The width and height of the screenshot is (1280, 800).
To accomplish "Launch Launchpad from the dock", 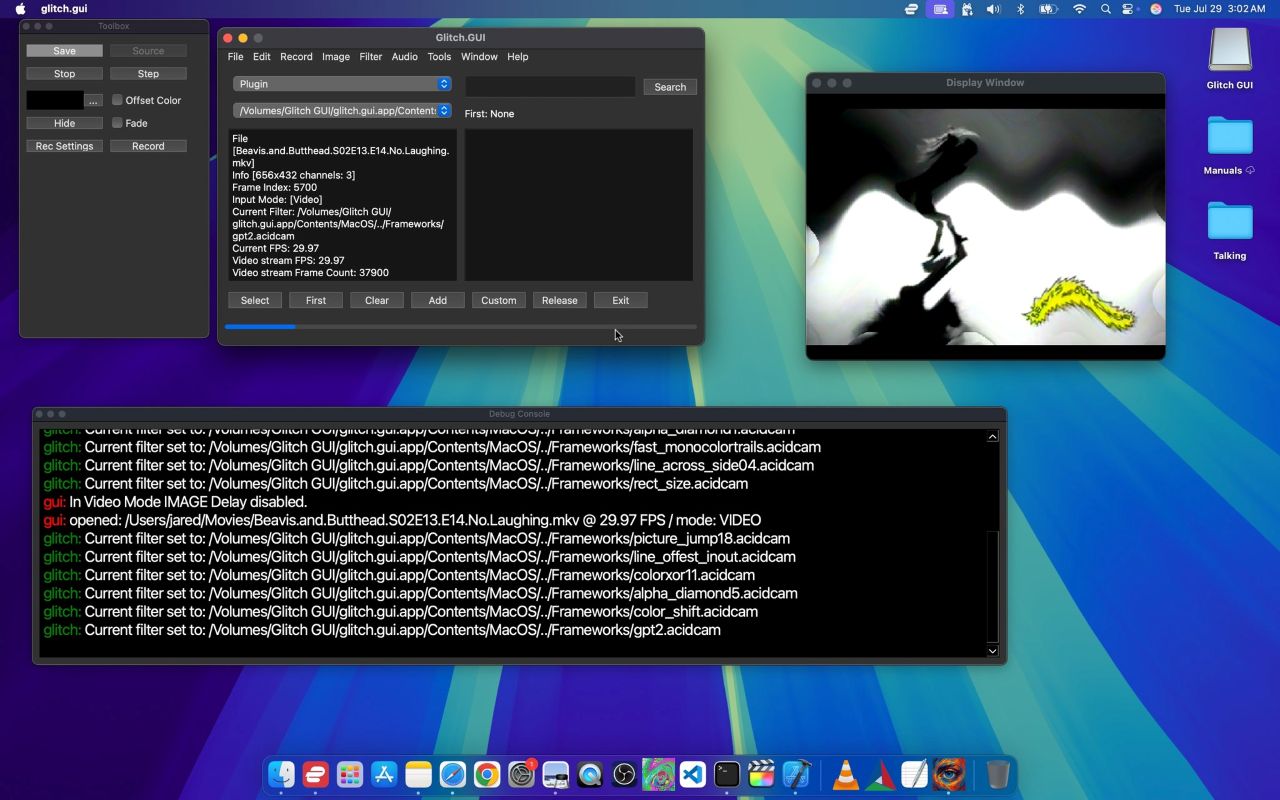I will 350,774.
